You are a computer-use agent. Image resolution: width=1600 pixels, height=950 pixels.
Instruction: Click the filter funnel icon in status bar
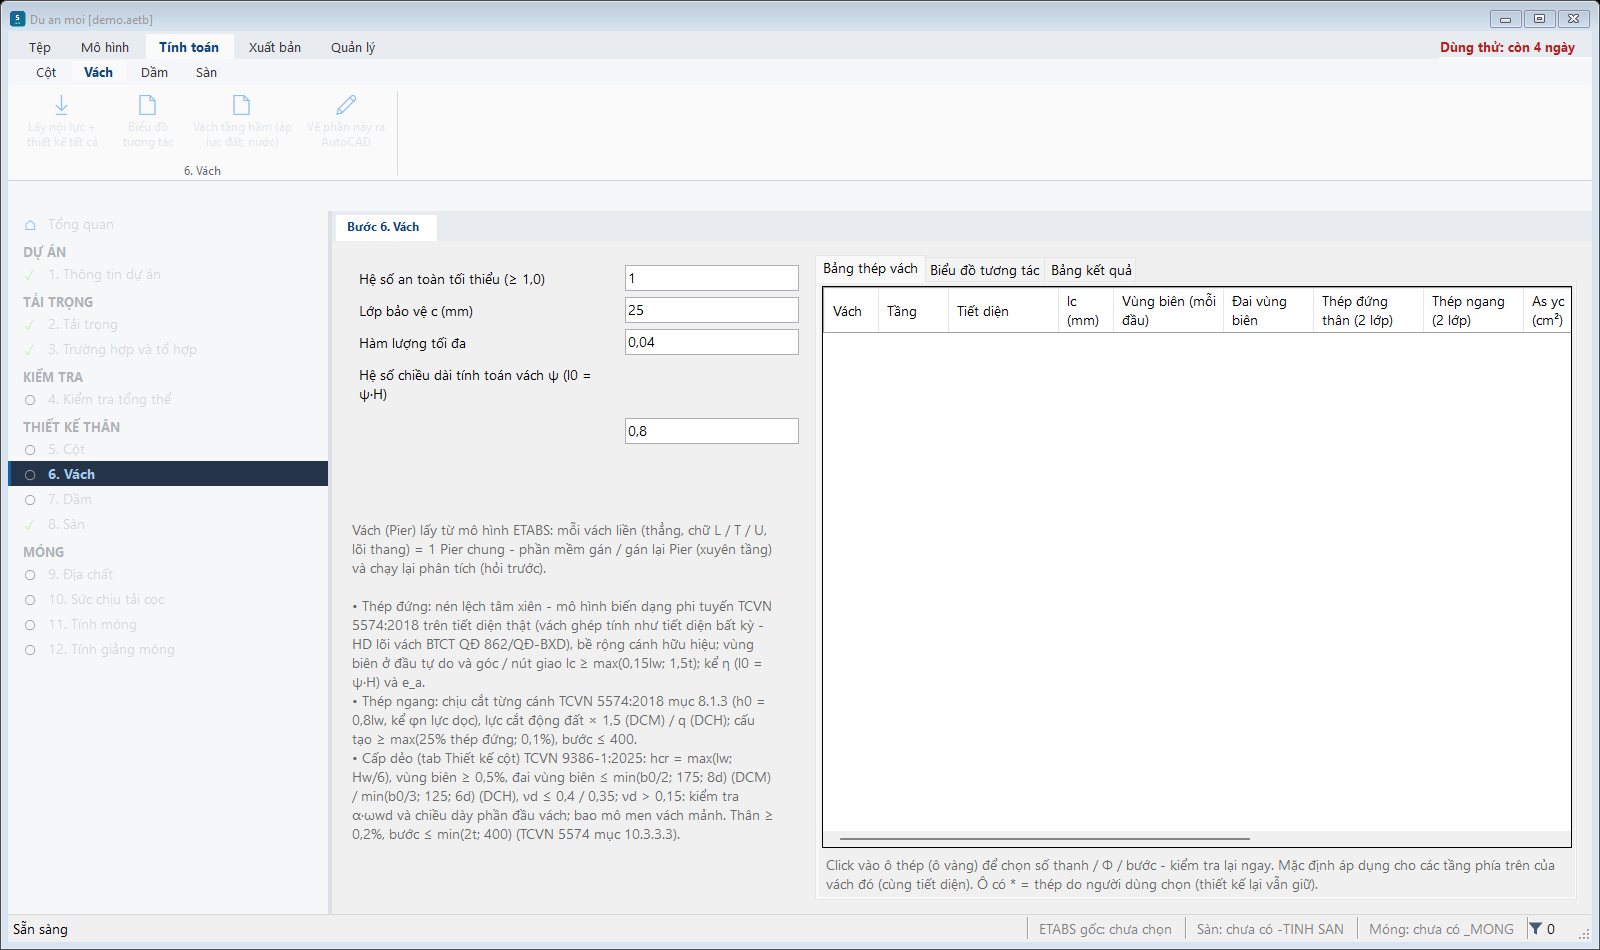1535,929
